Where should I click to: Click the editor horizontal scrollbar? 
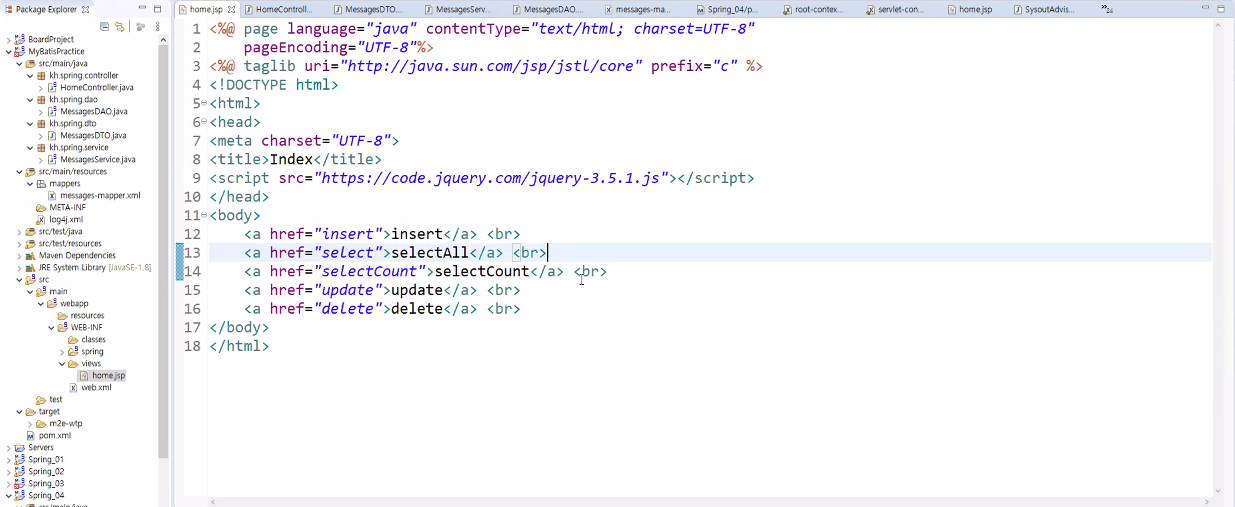(x=708, y=501)
